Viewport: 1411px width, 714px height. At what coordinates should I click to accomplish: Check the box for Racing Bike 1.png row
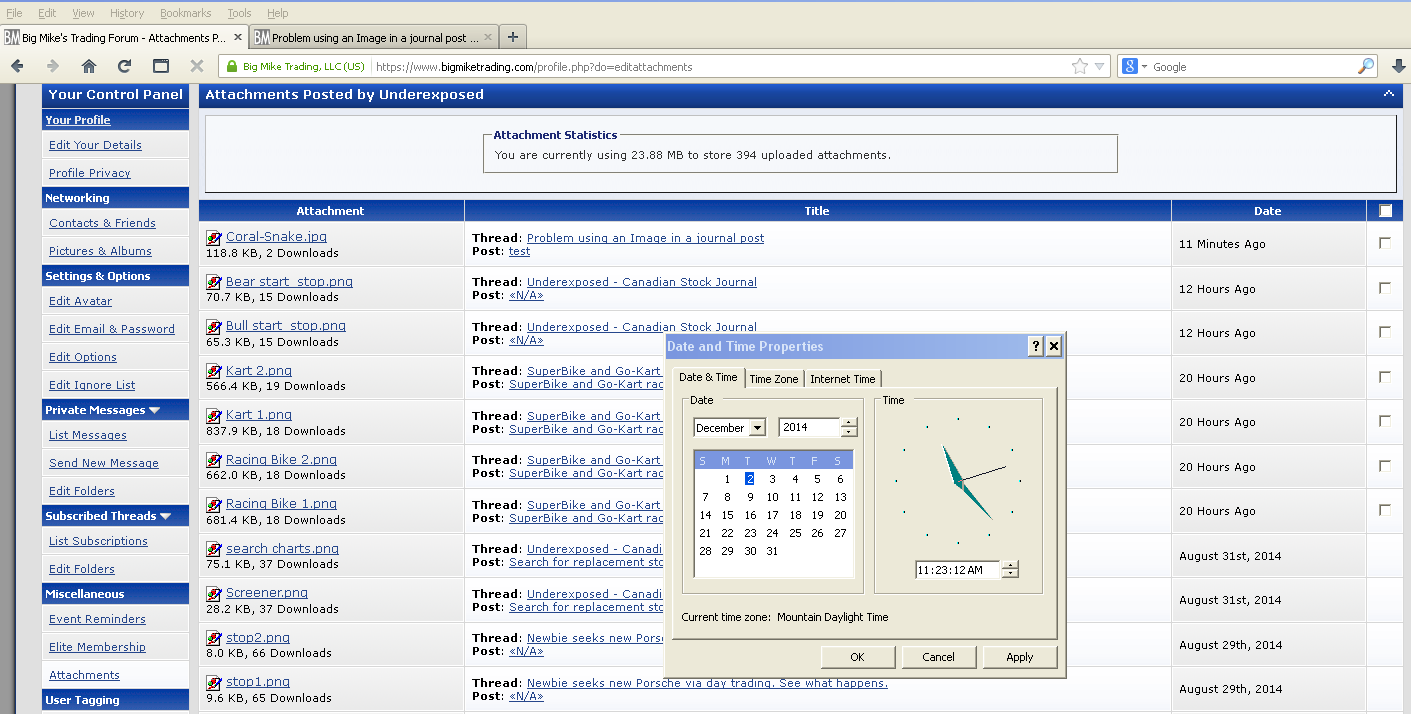pyautogui.click(x=1385, y=510)
